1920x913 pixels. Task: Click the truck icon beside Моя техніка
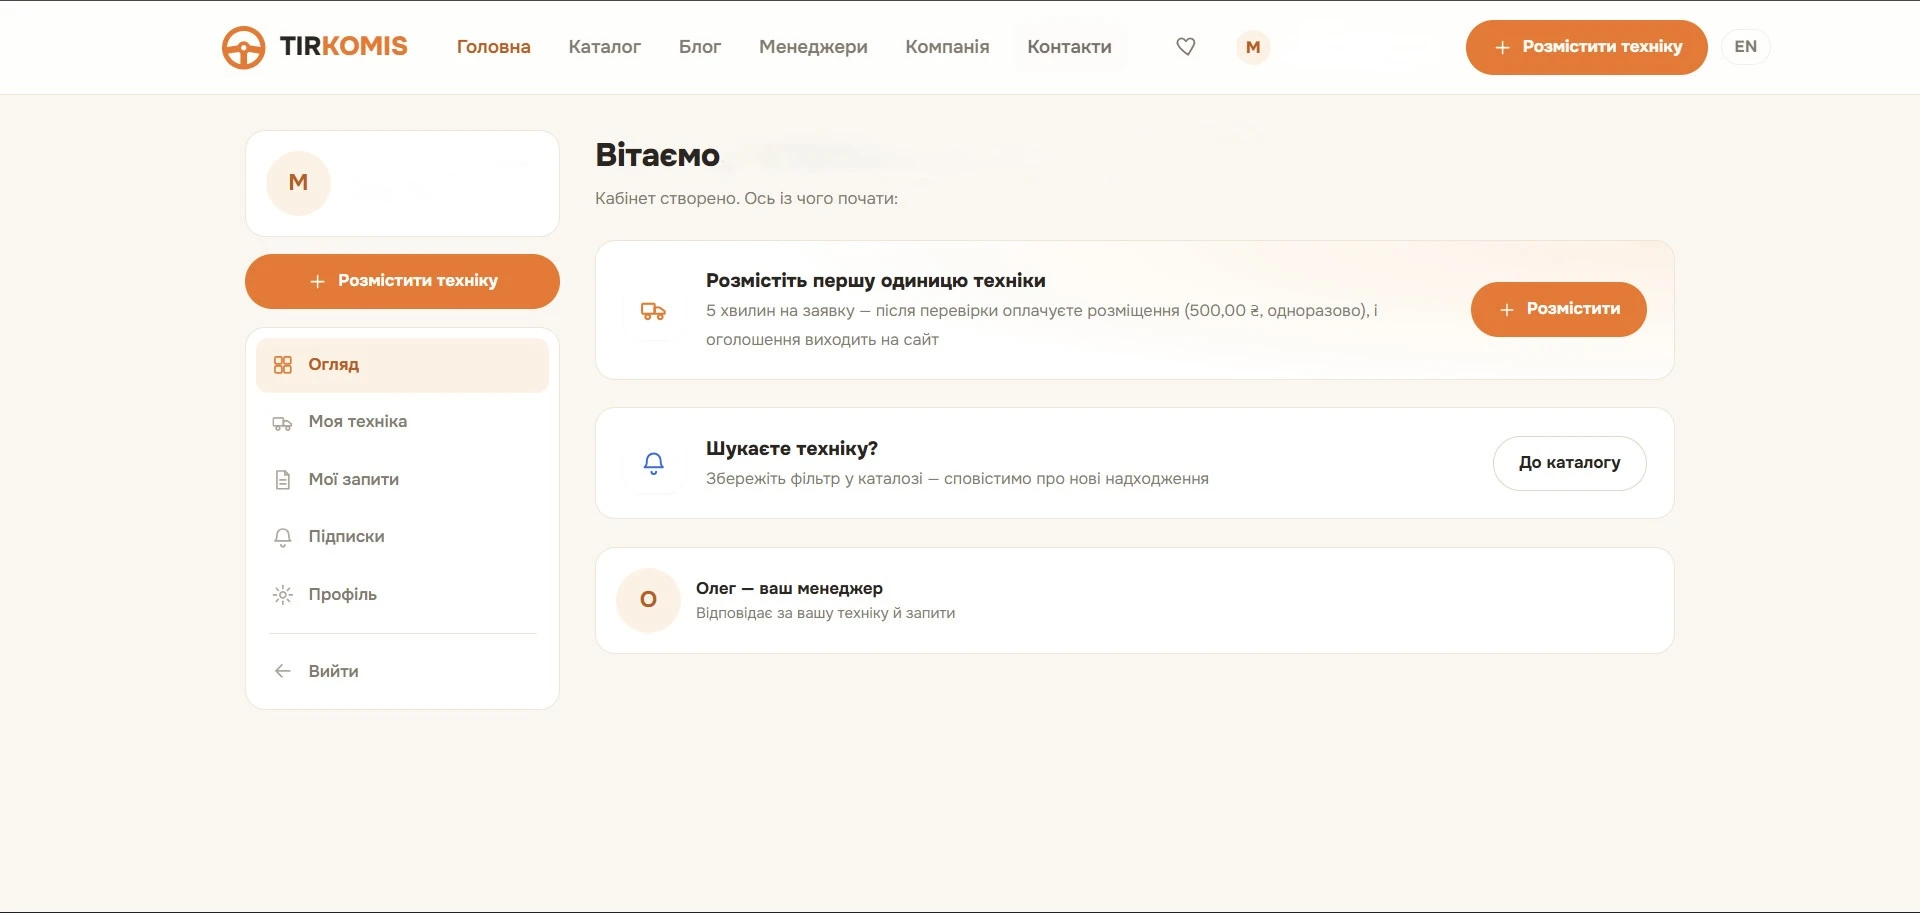coord(283,423)
